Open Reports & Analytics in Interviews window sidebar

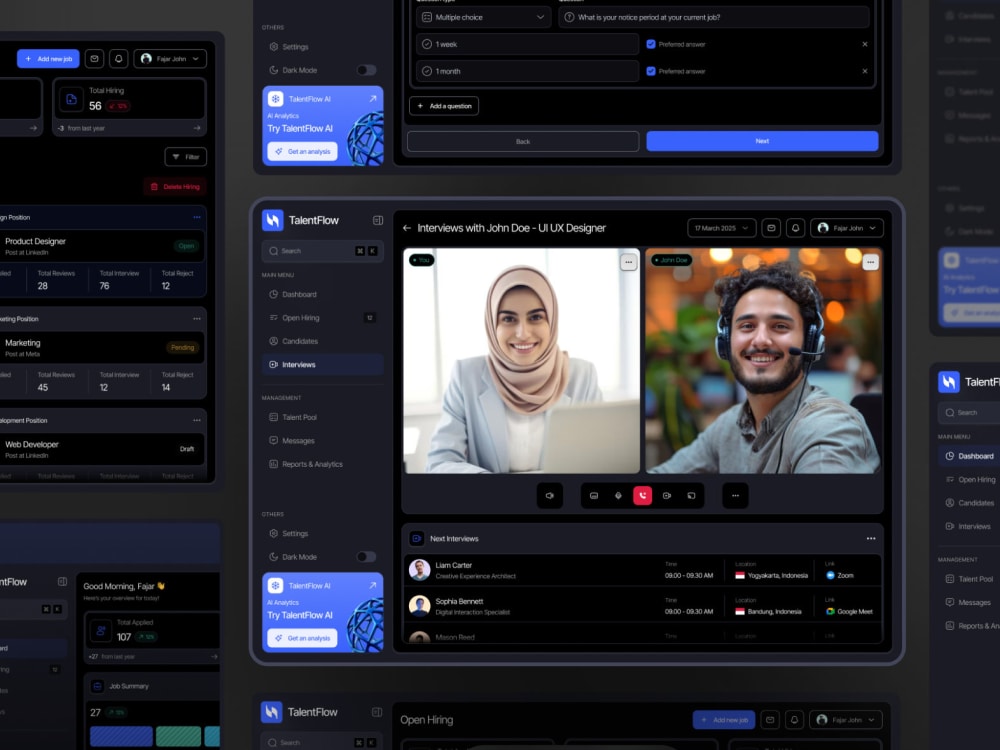(x=322, y=464)
